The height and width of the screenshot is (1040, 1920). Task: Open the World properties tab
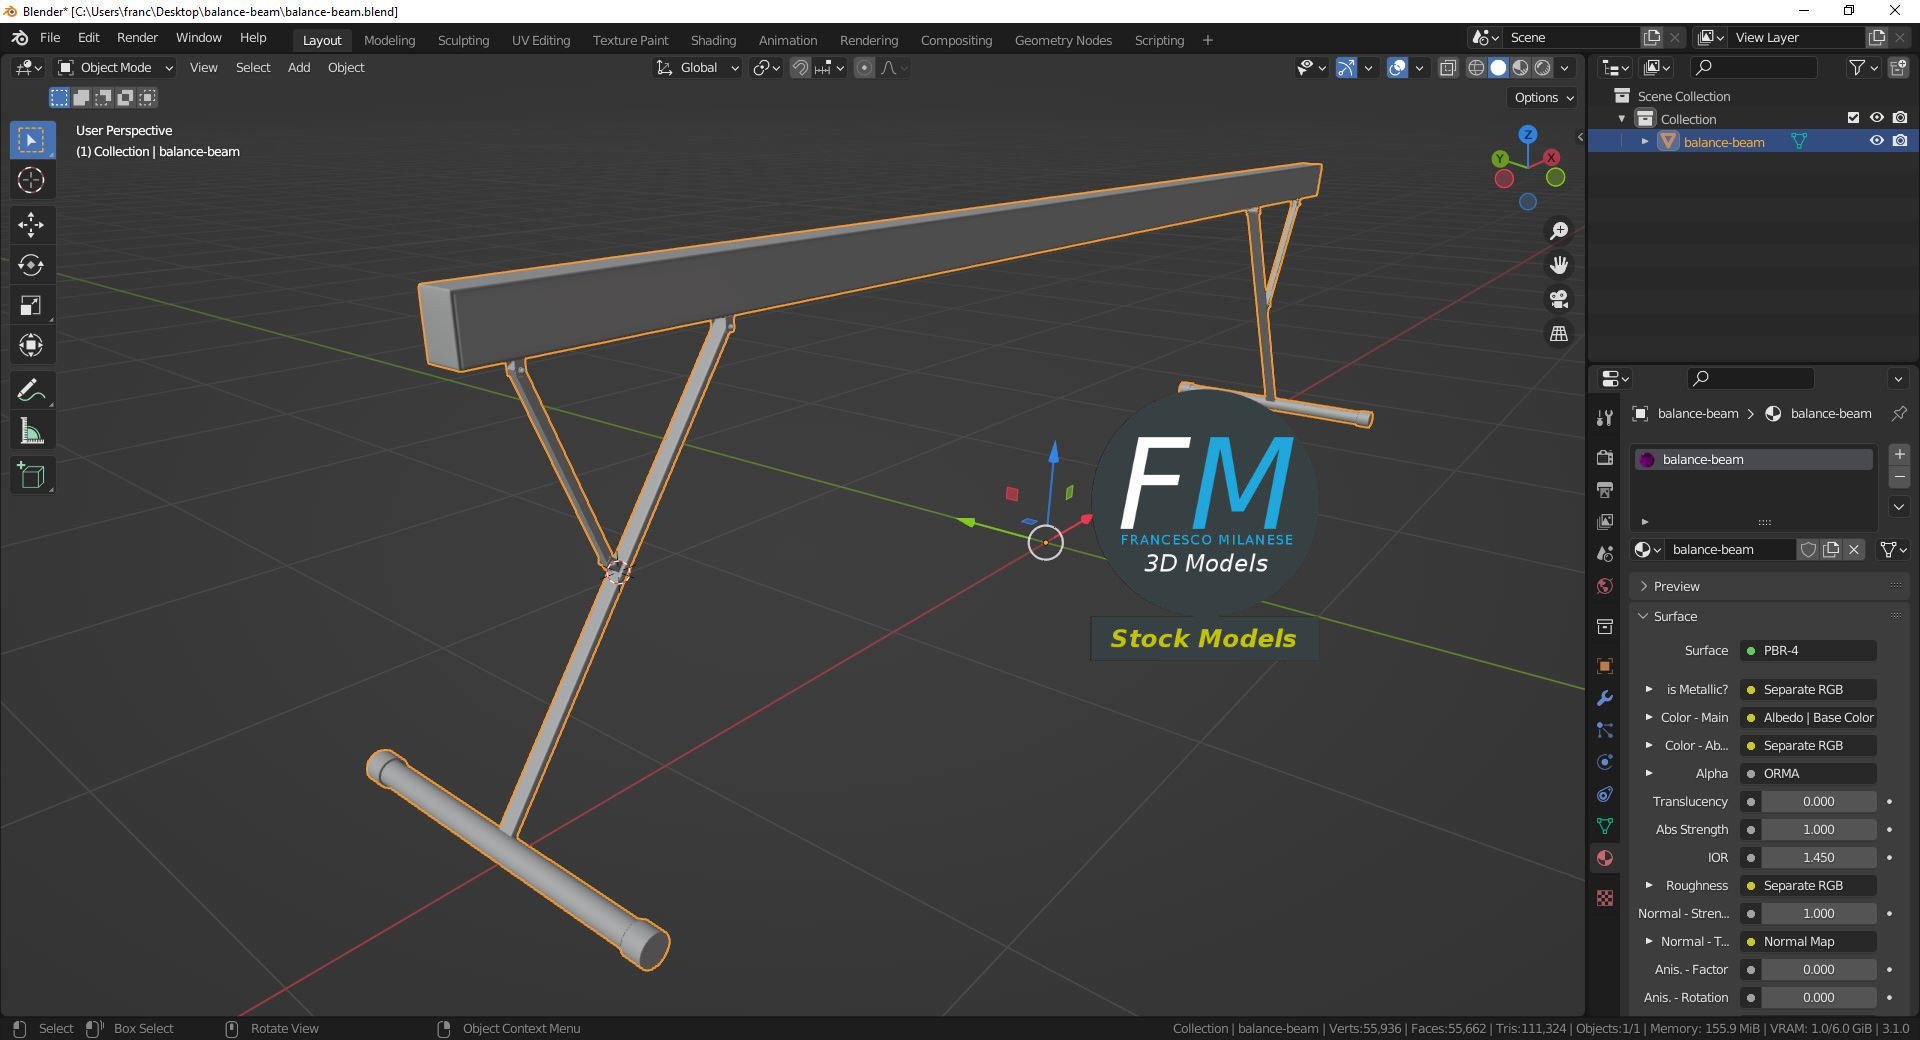pyautogui.click(x=1605, y=586)
